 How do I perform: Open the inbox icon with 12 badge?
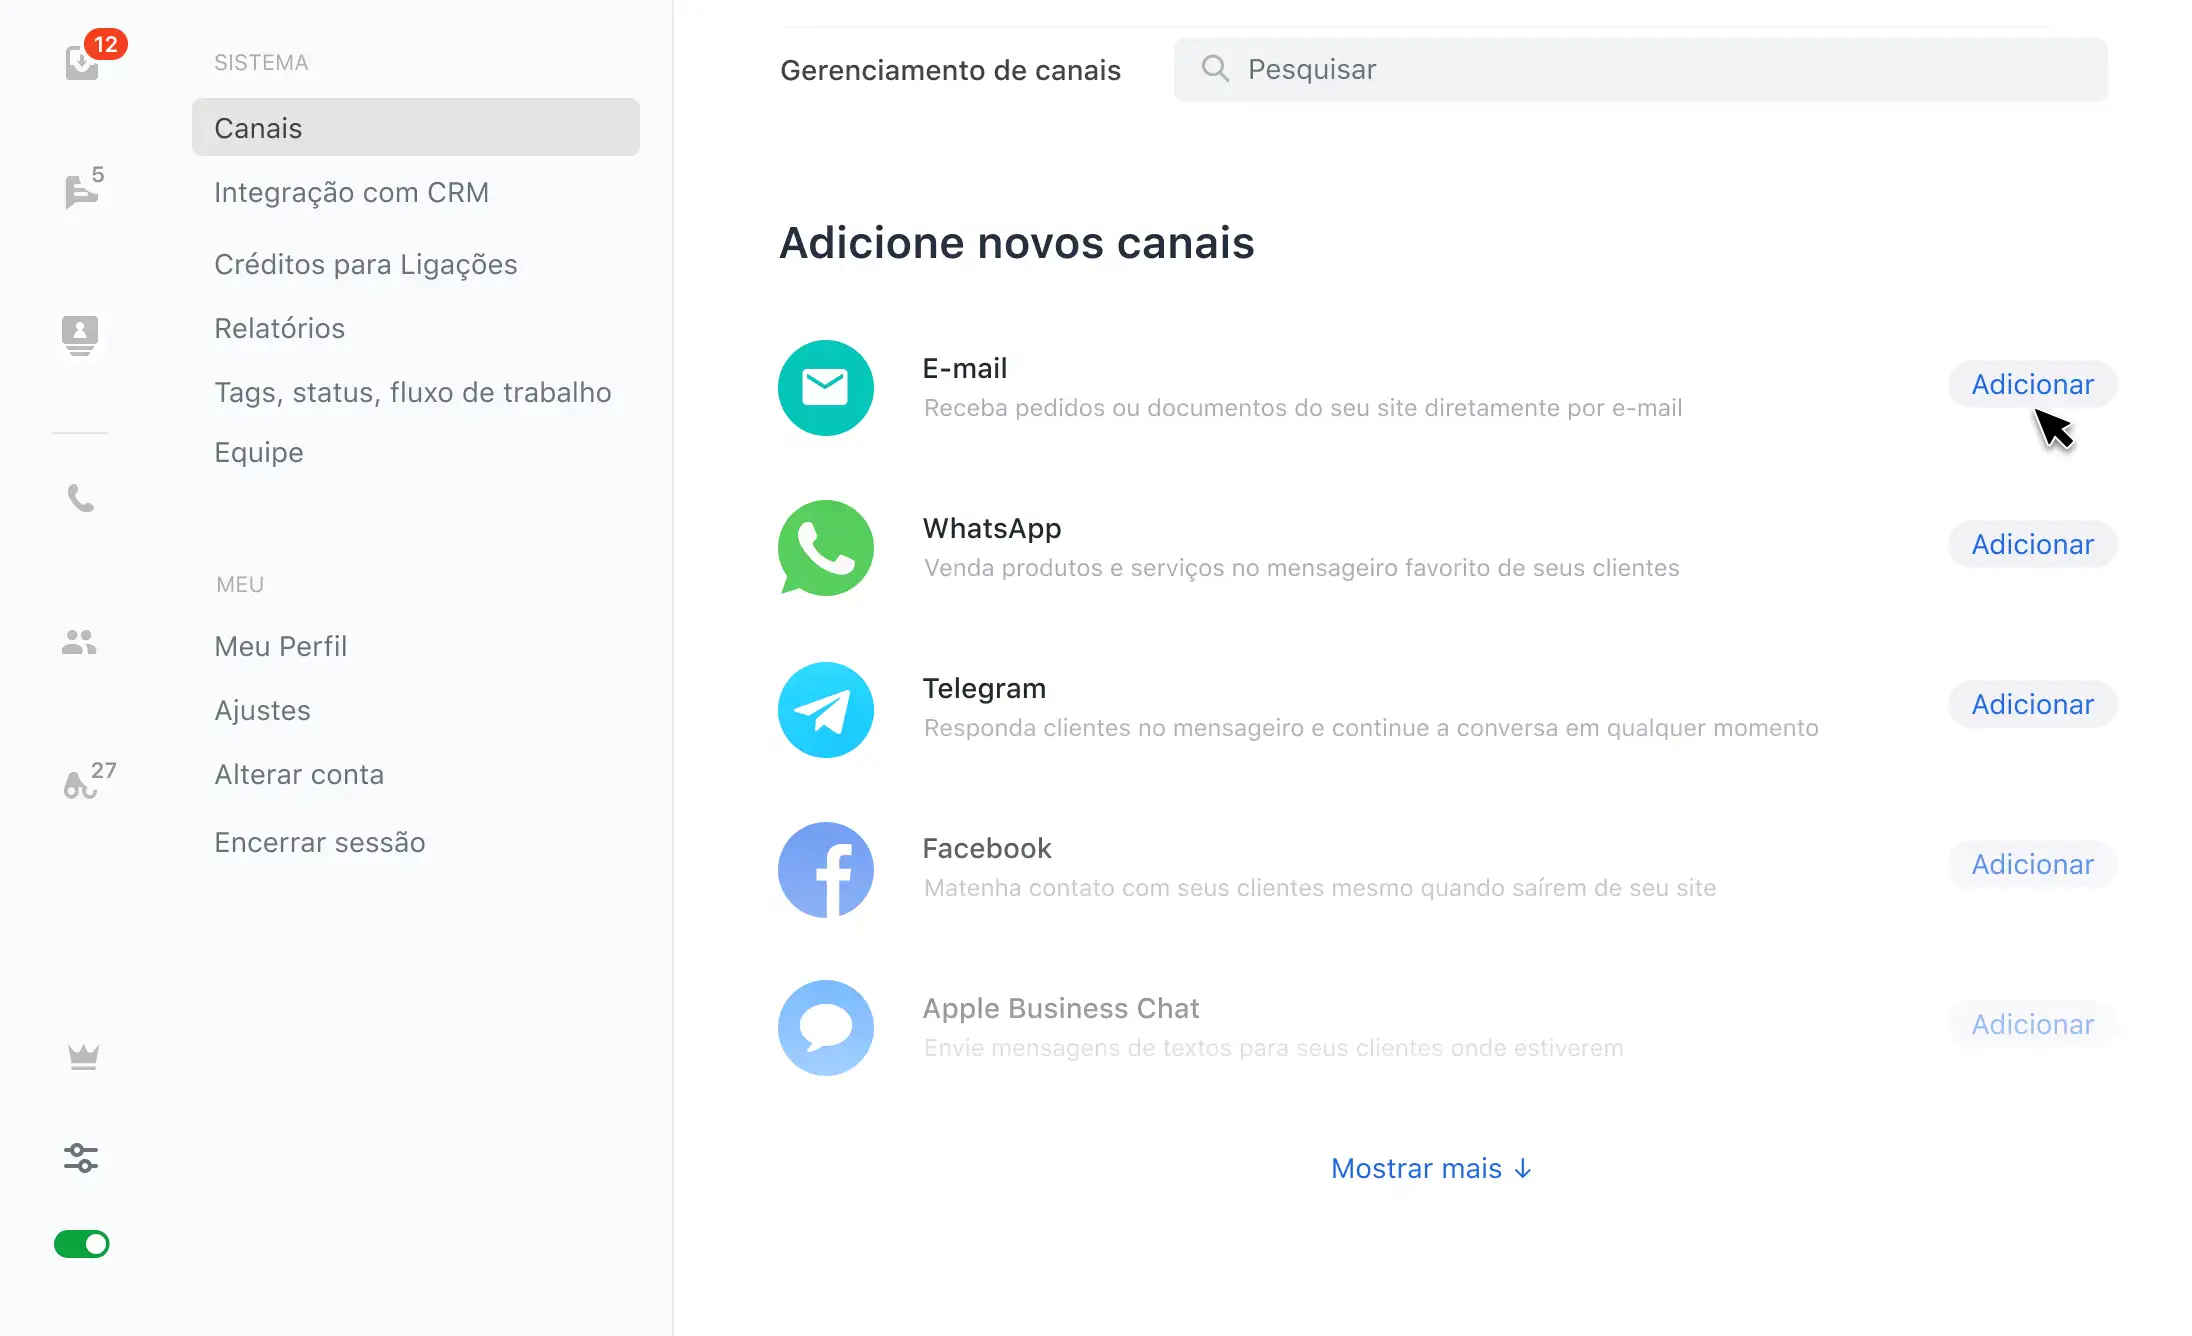coord(83,63)
